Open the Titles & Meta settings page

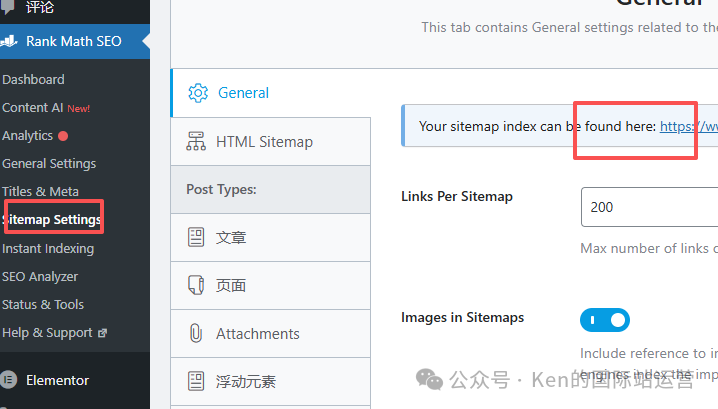[x=40, y=191]
